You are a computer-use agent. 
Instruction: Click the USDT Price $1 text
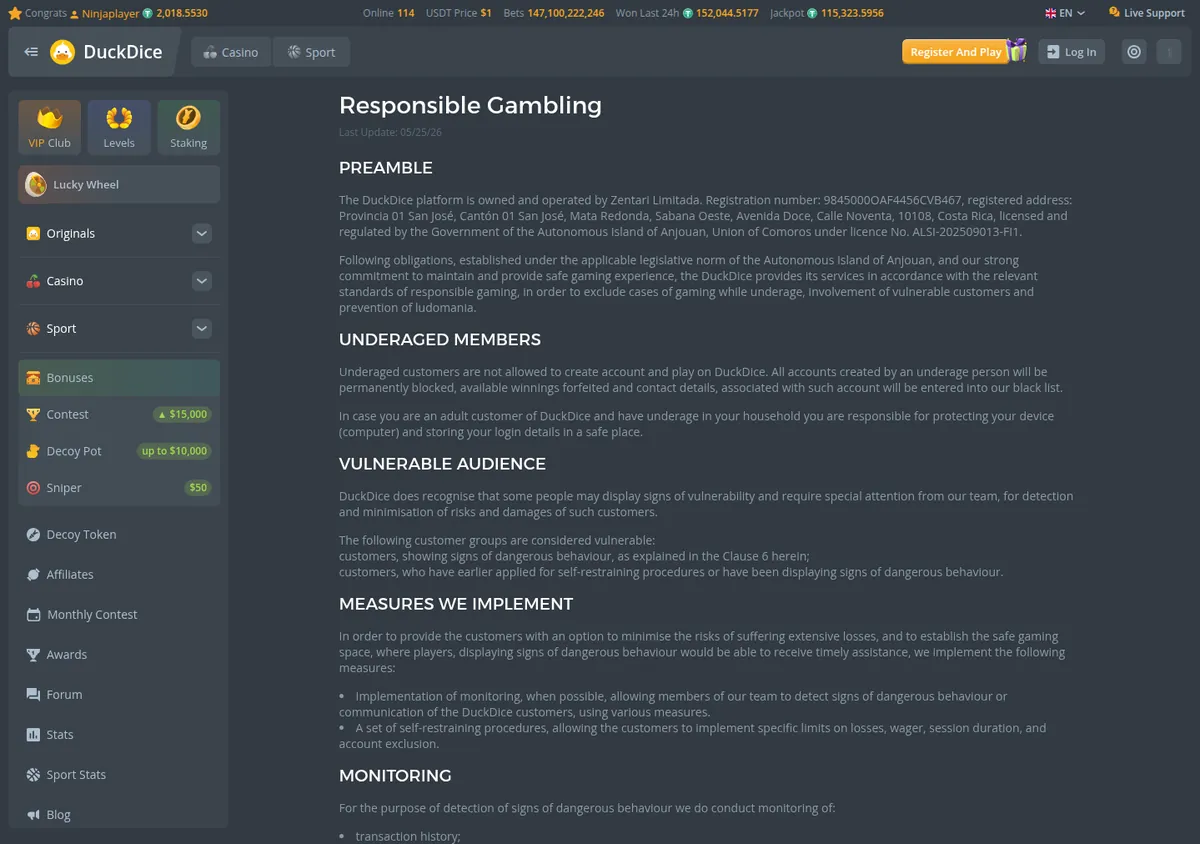click(x=458, y=14)
